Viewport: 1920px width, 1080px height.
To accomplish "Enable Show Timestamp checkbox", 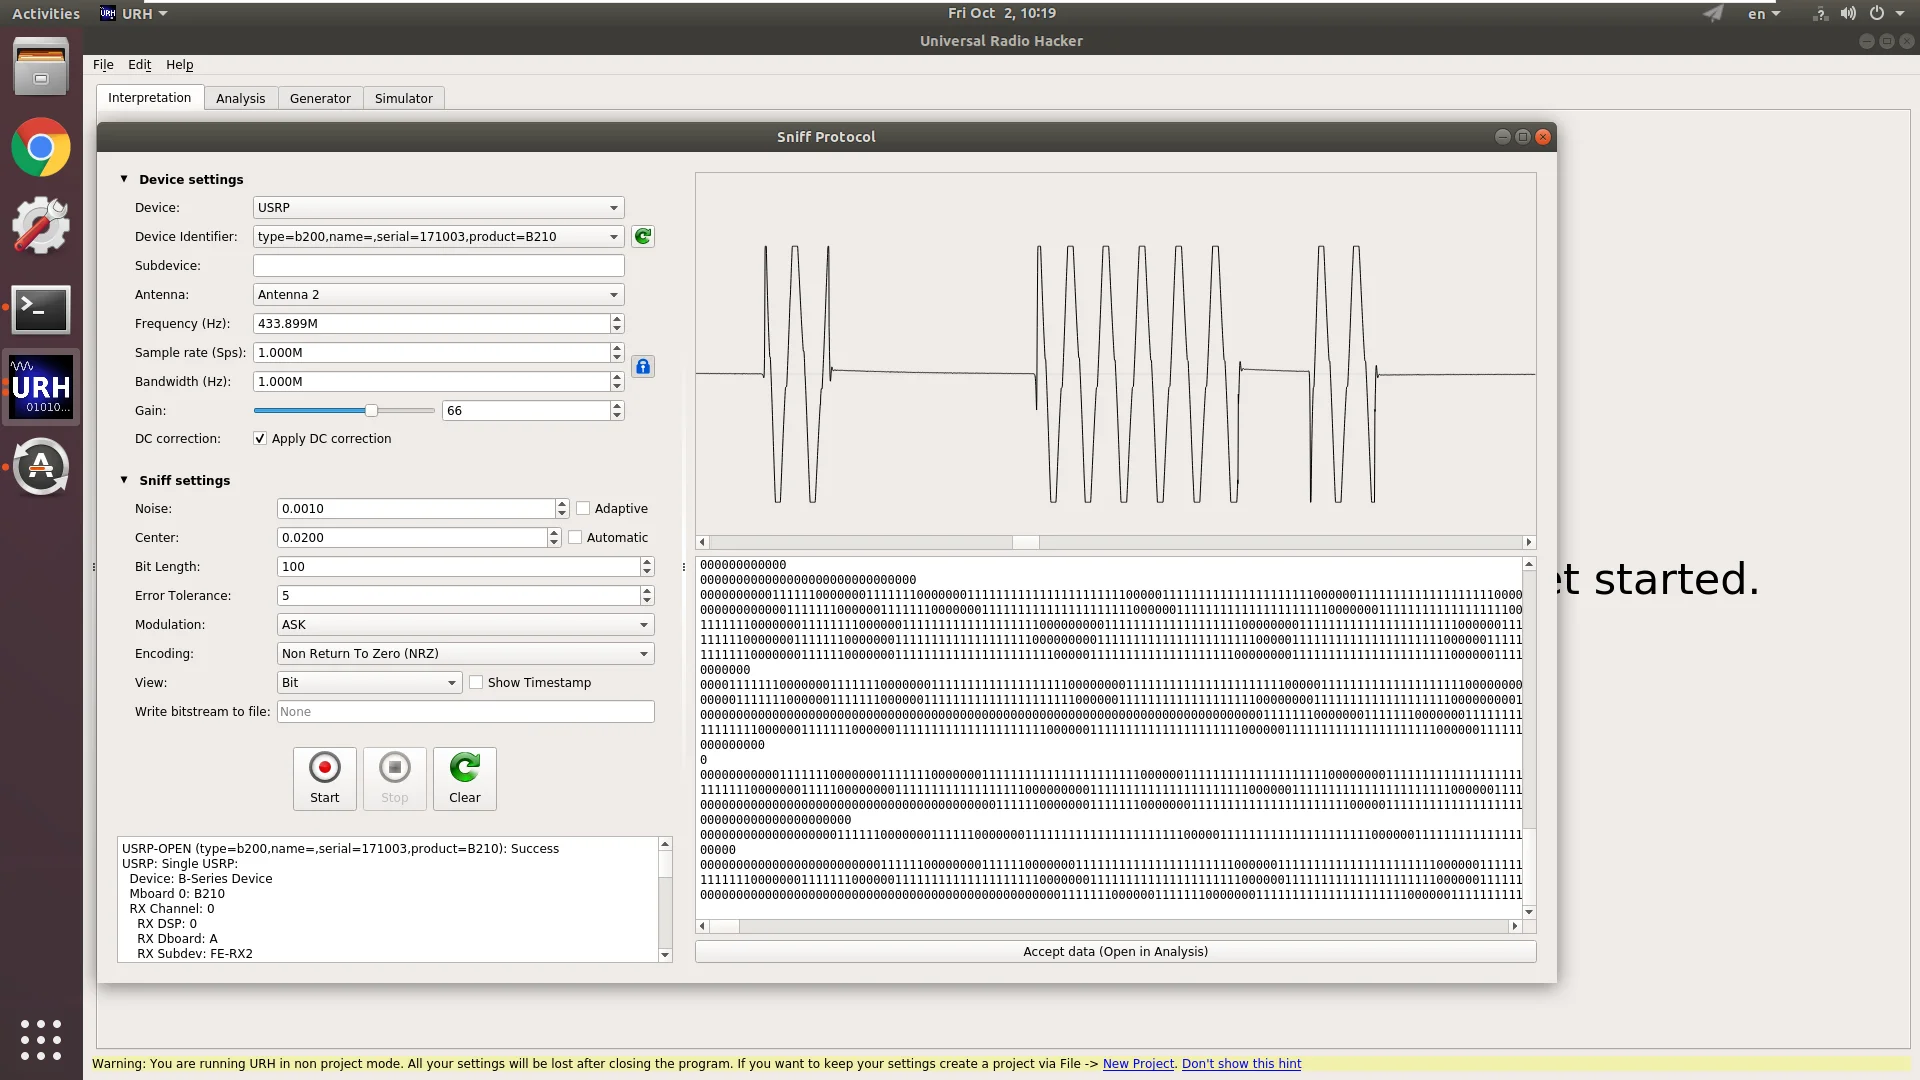I will click(x=476, y=683).
